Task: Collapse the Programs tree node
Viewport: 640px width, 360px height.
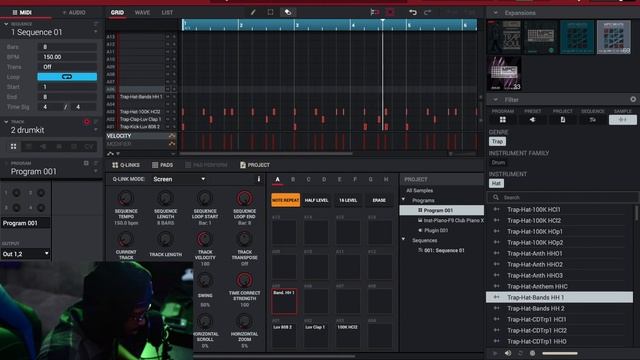Action: point(403,200)
